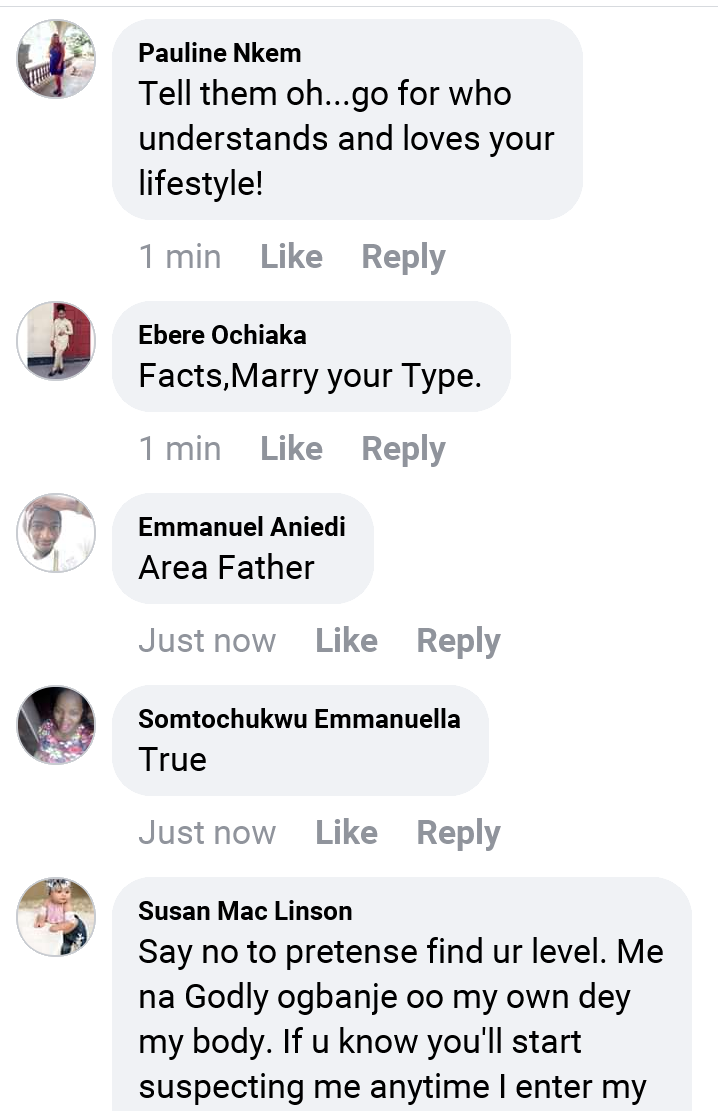Tap Somtochukwu Emmanuella's avatar
Viewport: 718px width, 1111px height.
click(x=56, y=725)
